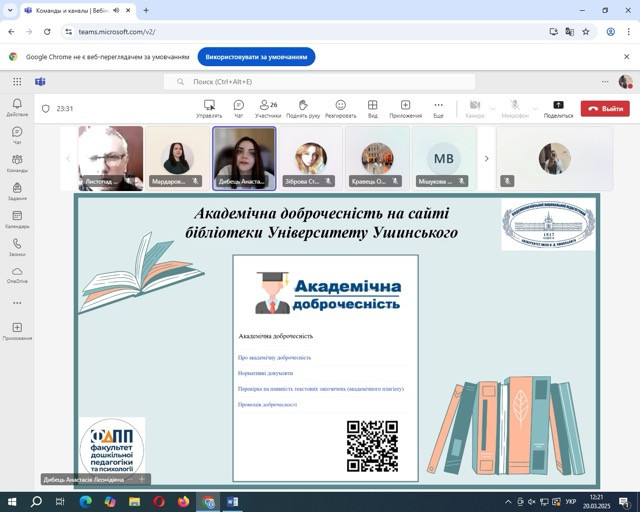Image resolution: width=640 pixels, height=512 pixels.
Task: Switch to Команды tab in sidebar
Action: 17,163
